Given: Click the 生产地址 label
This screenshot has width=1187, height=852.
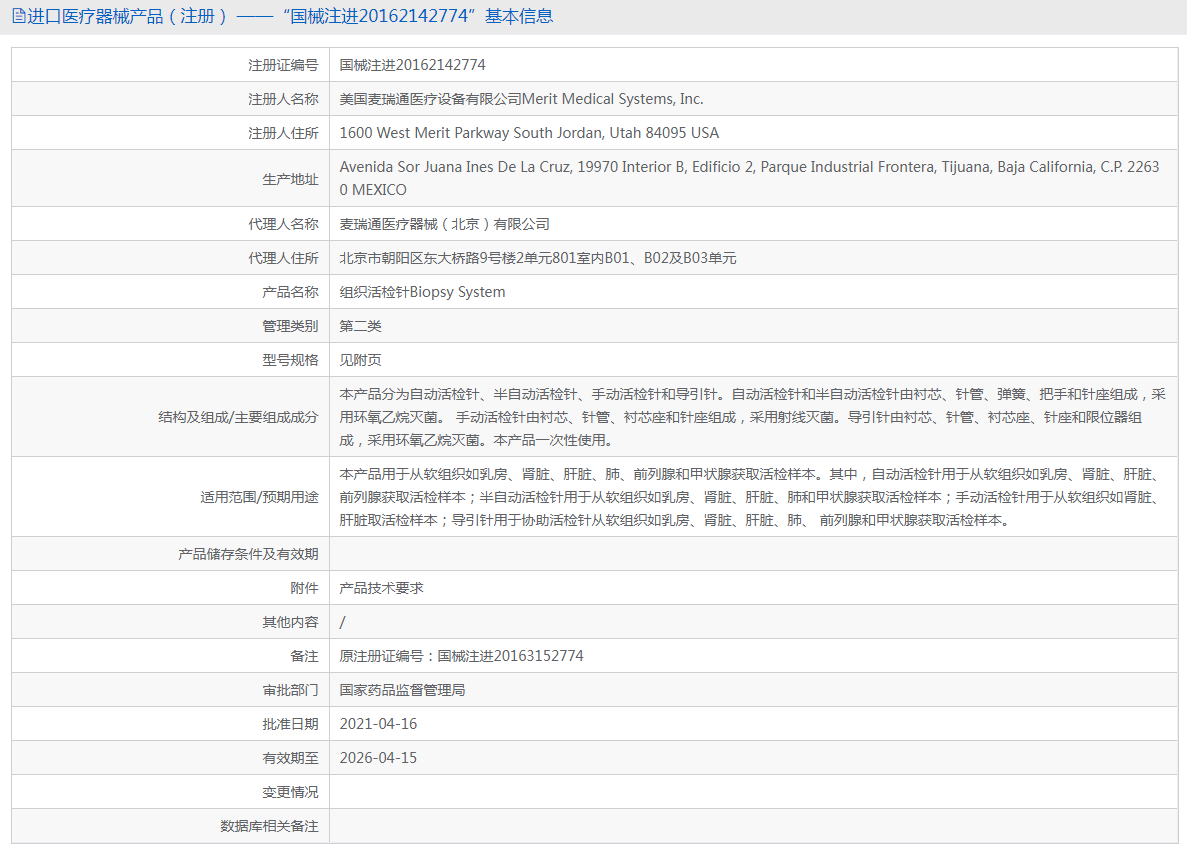Looking at the screenshot, I should coord(290,179).
